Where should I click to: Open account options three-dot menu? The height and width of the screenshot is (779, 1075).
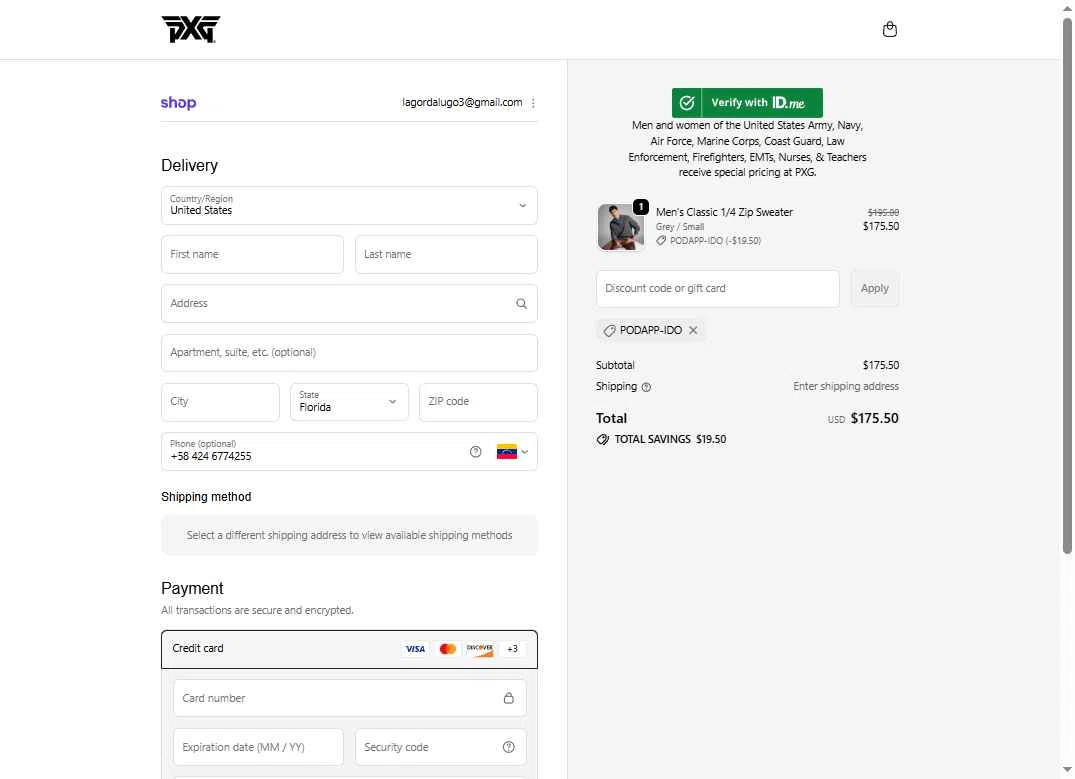point(533,103)
